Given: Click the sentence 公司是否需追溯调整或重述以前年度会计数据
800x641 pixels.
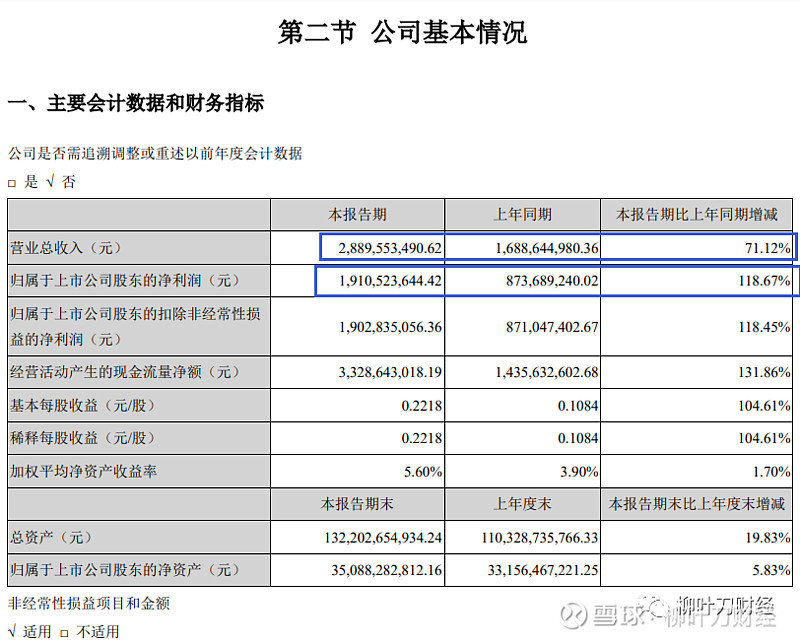Looking at the screenshot, I should [x=155, y=153].
